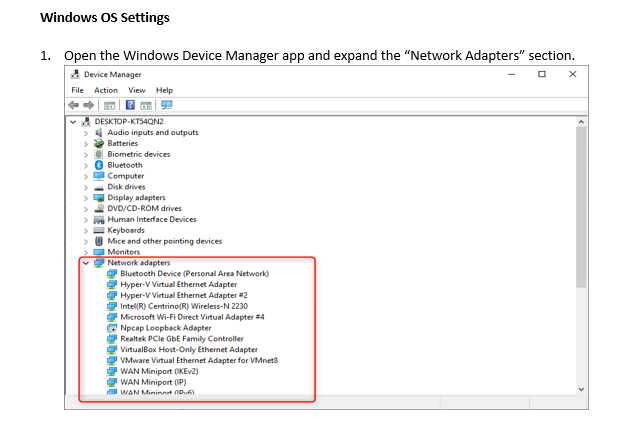Image resolution: width=635 pixels, height=428 pixels.
Task: Click the Device Manager title bar icon
Action: click(x=75, y=75)
